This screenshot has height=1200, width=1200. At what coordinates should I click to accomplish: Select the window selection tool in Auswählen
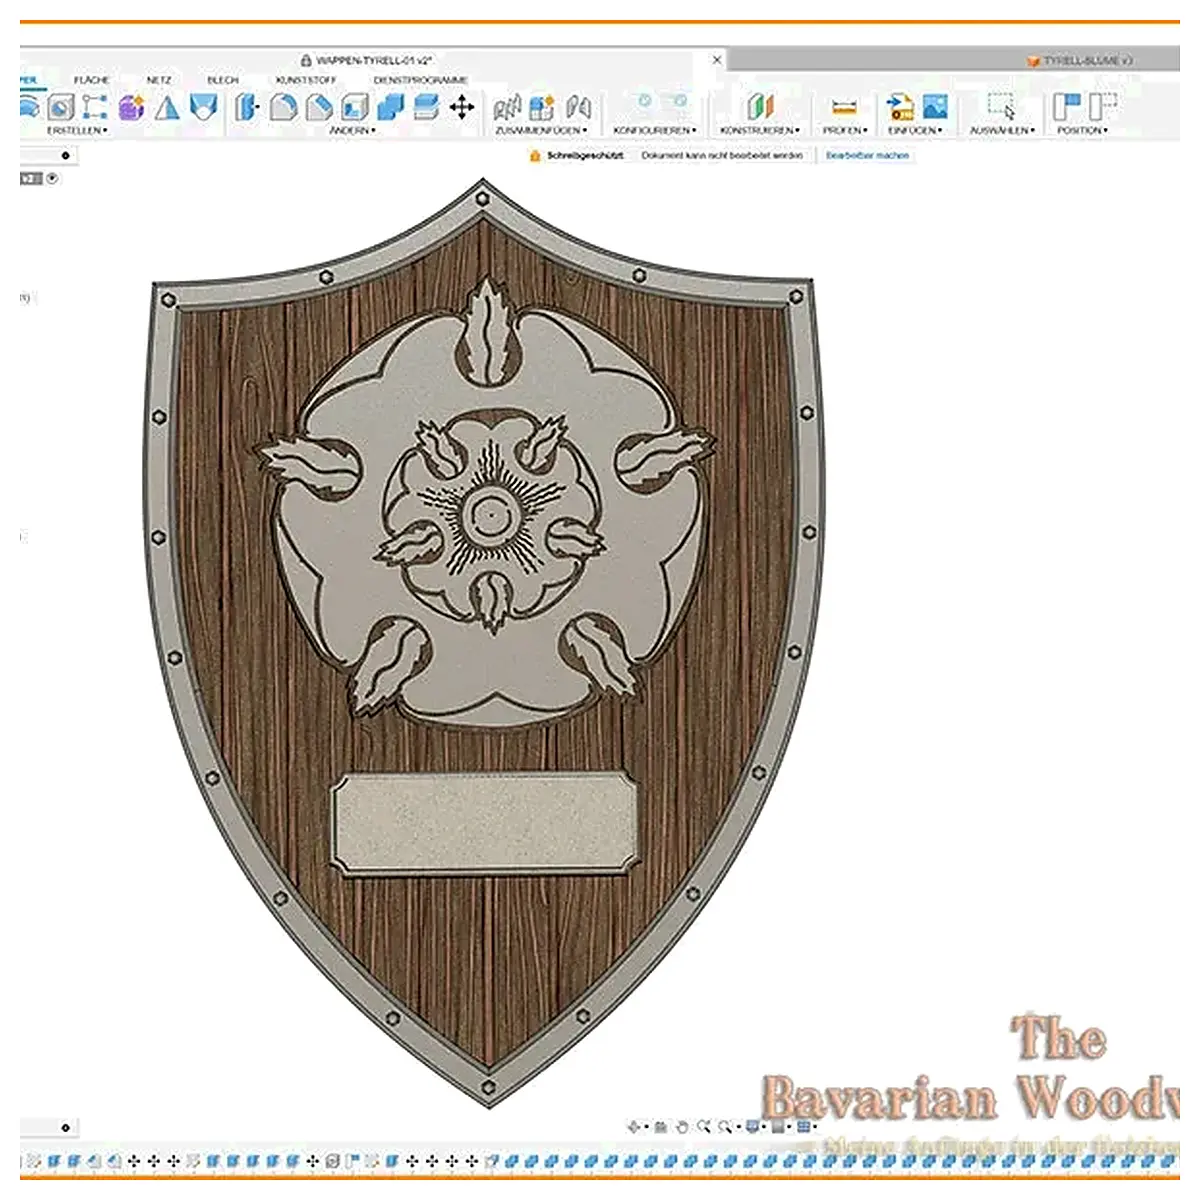[1001, 106]
